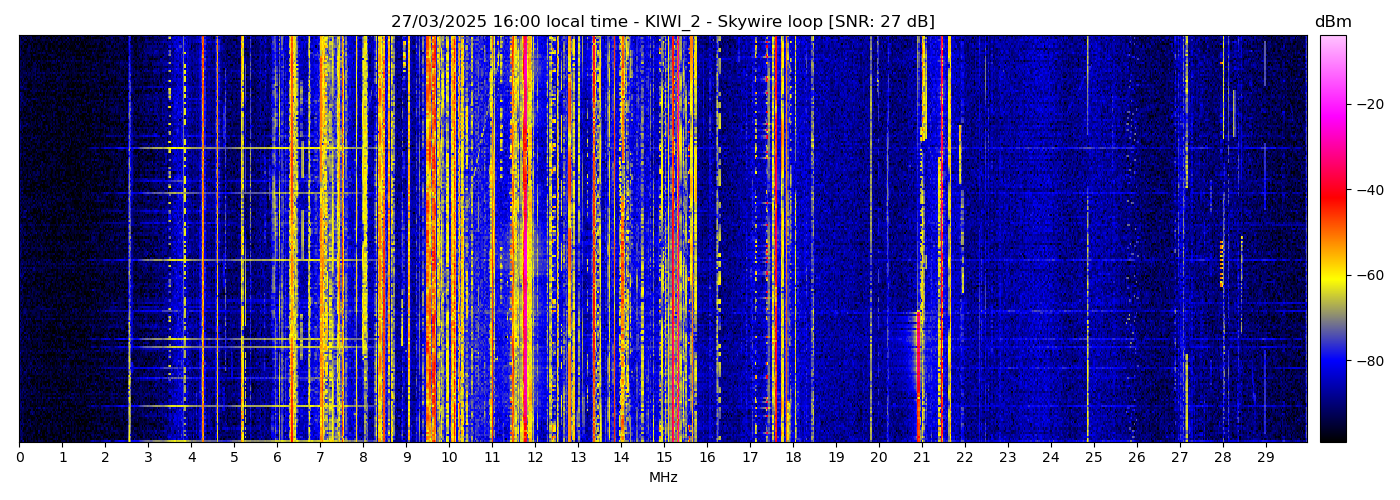The width and height of the screenshot is (1400, 500).
Task: Click the 25 tick on frequency axis
Action: click(x=1093, y=458)
